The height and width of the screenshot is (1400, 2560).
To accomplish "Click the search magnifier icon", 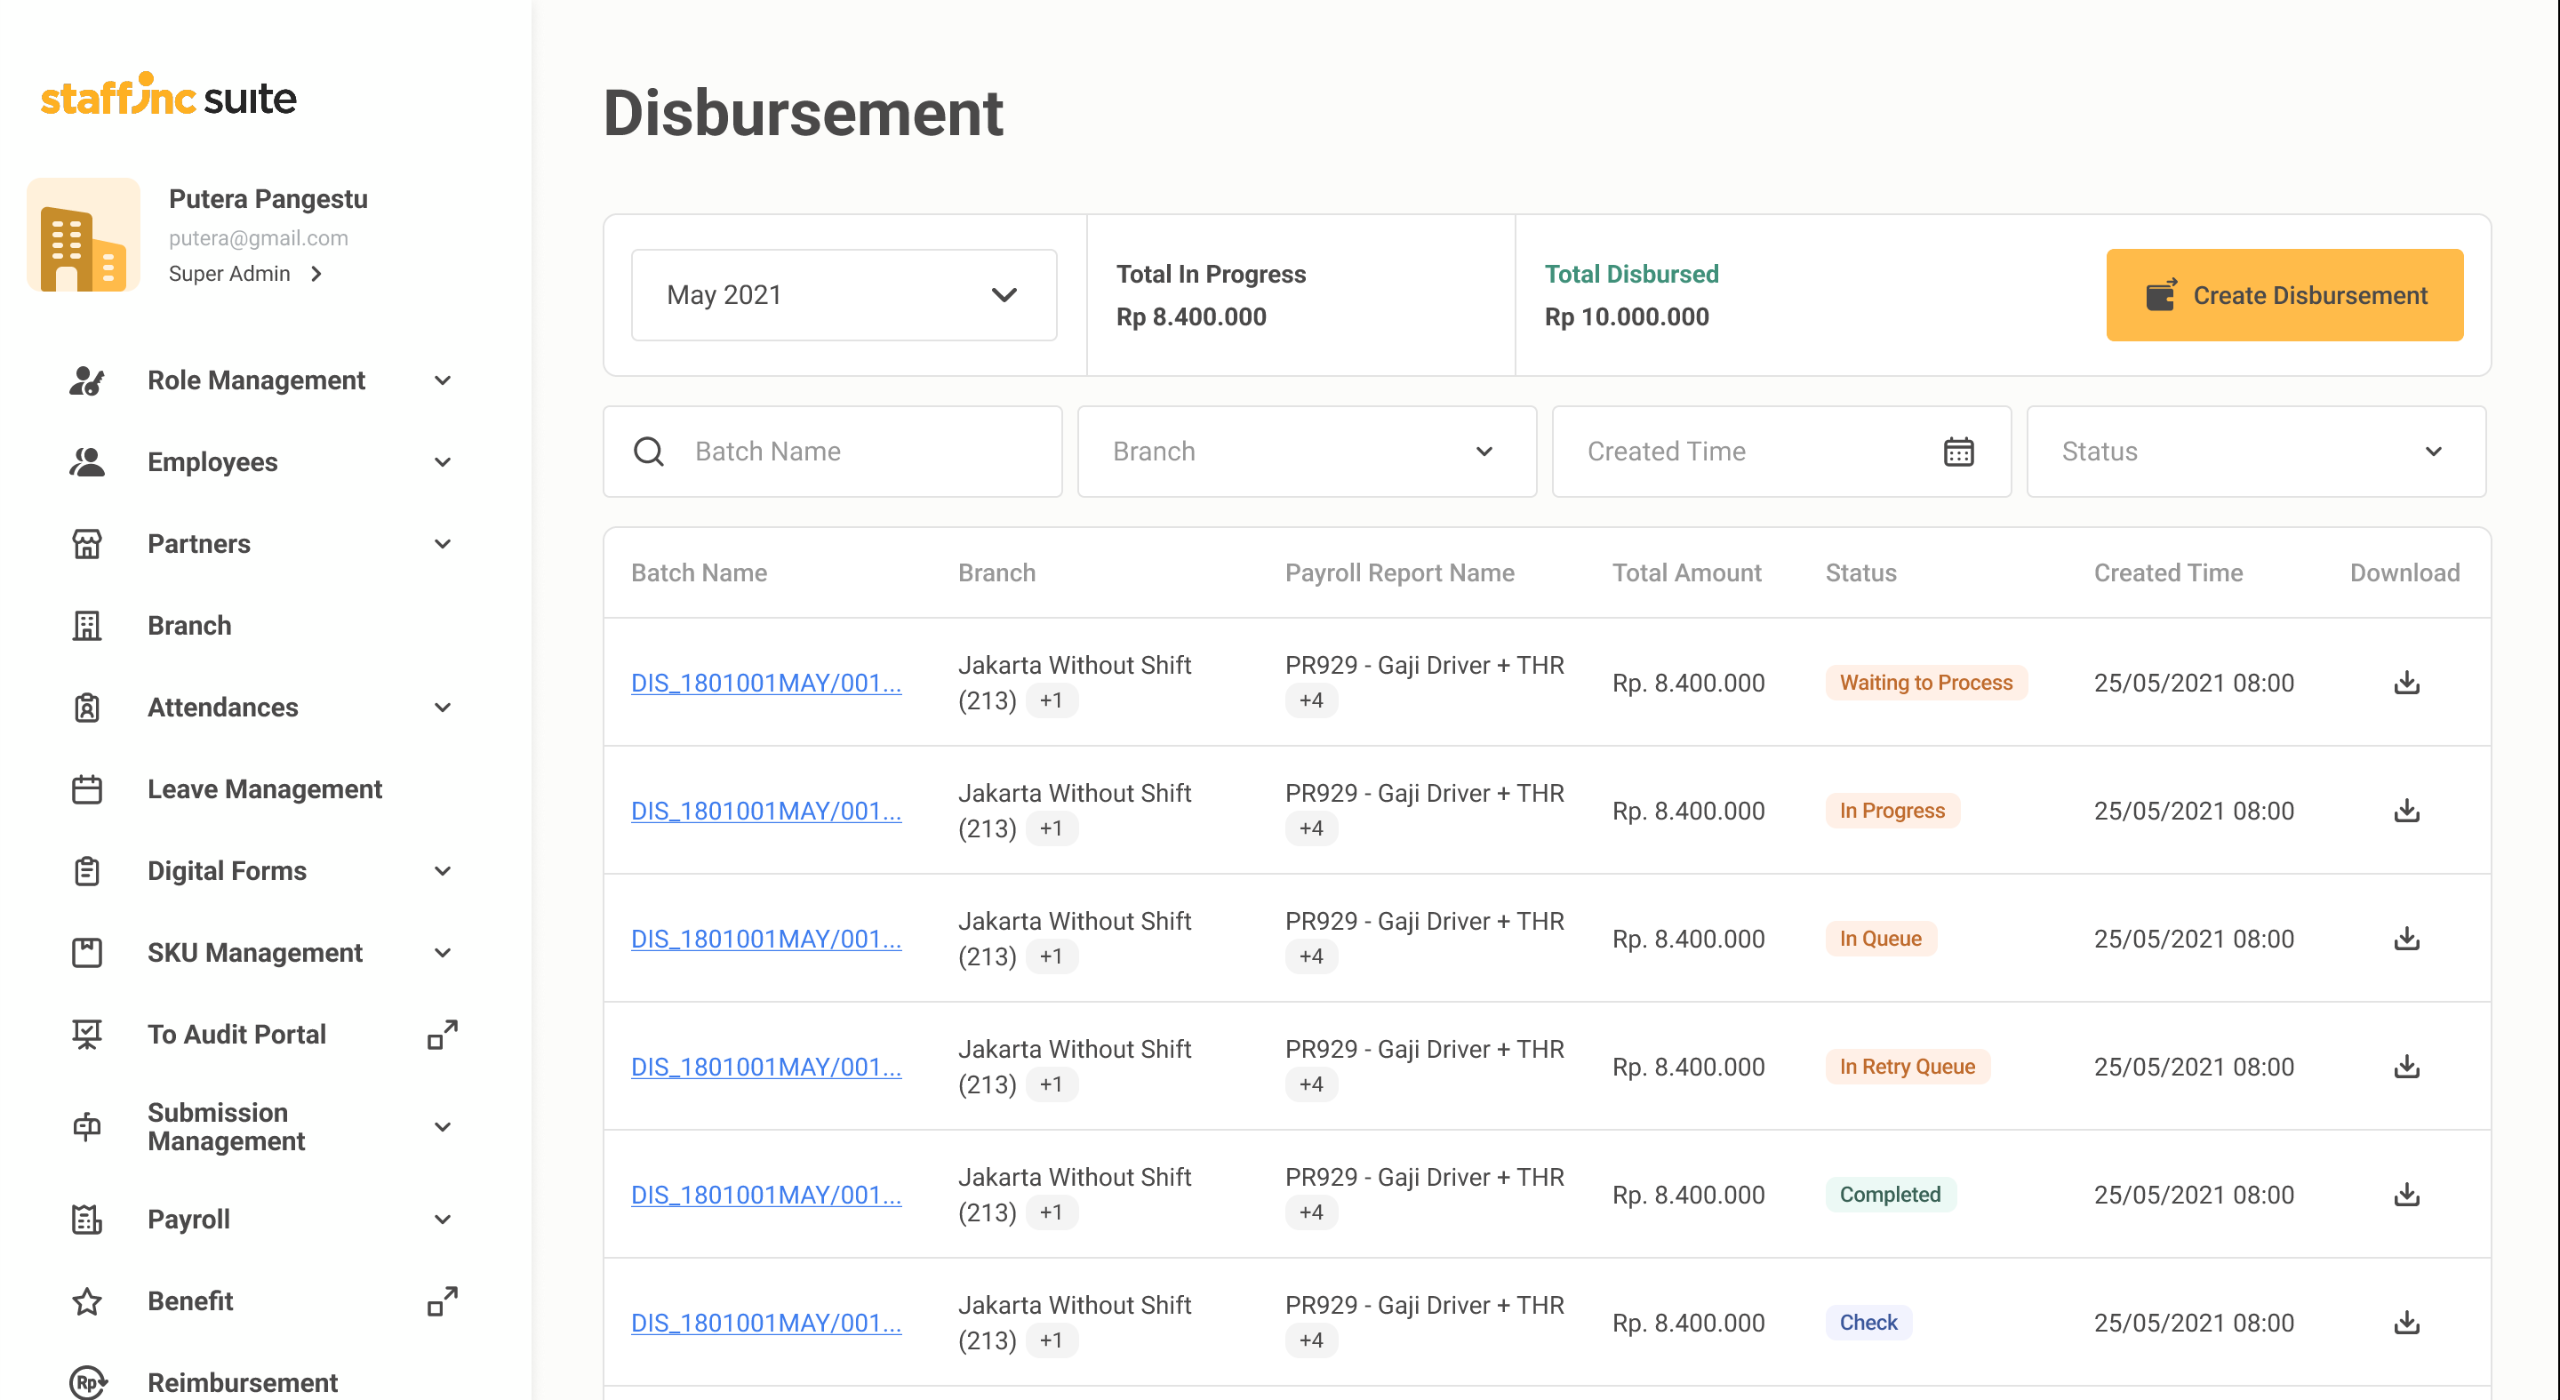I will coord(649,452).
